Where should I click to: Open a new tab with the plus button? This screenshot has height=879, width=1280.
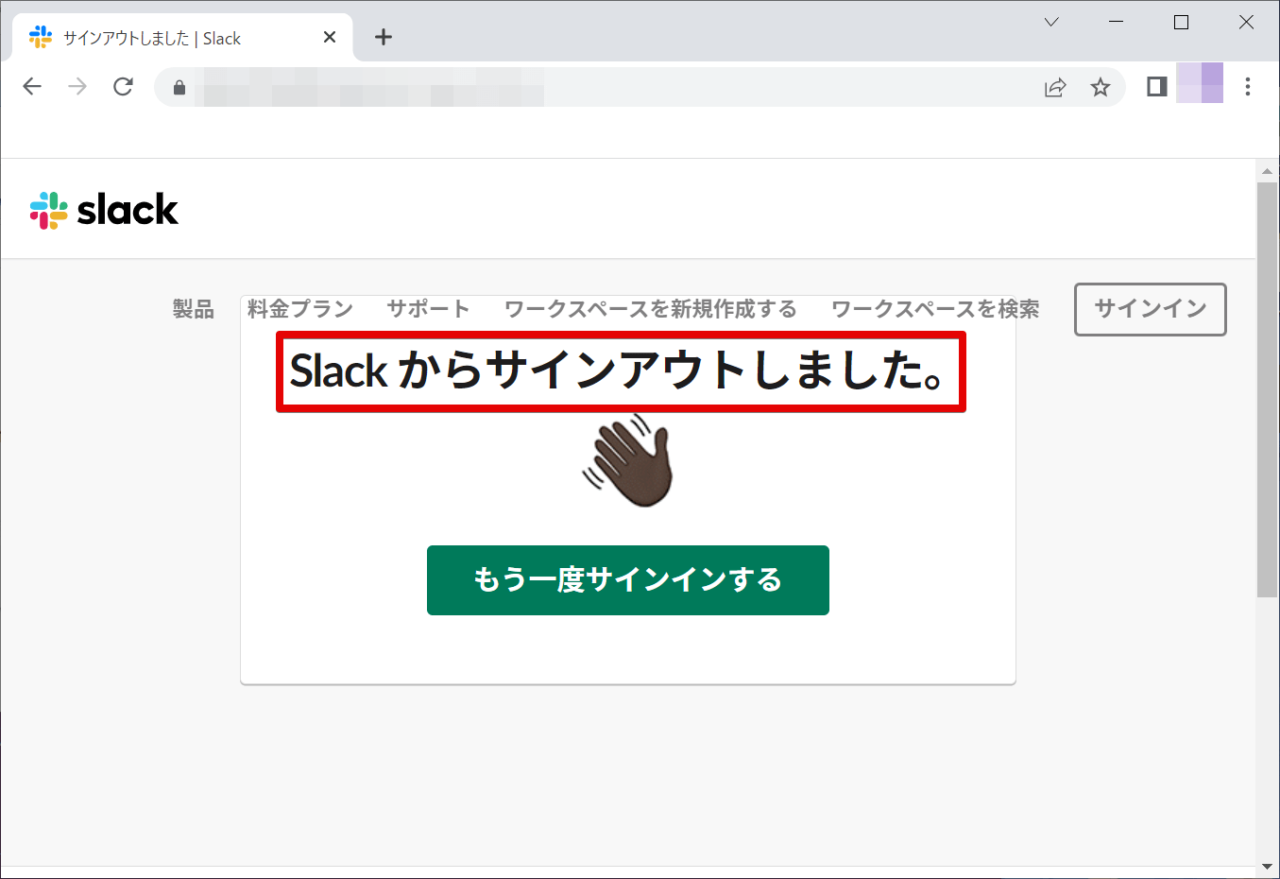tap(383, 37)
